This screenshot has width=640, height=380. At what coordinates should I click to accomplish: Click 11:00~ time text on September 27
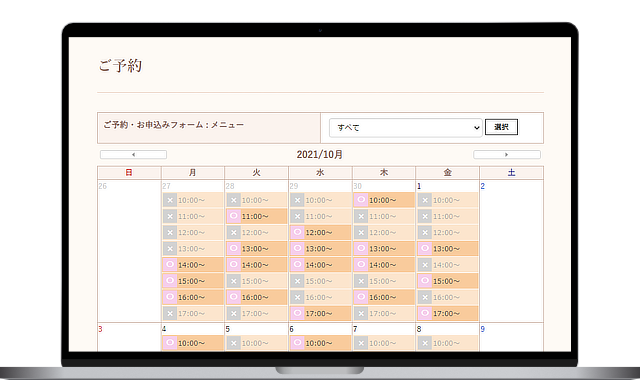191,216
